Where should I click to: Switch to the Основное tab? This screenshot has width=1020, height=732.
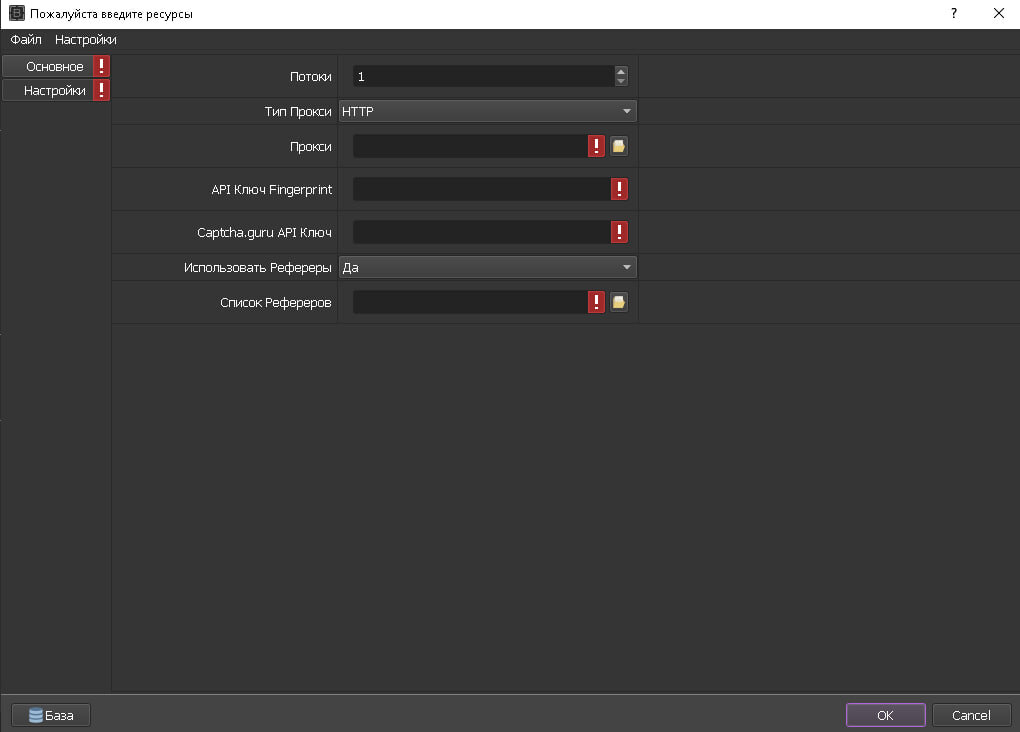pyautogui.click(x=47, y=66)
